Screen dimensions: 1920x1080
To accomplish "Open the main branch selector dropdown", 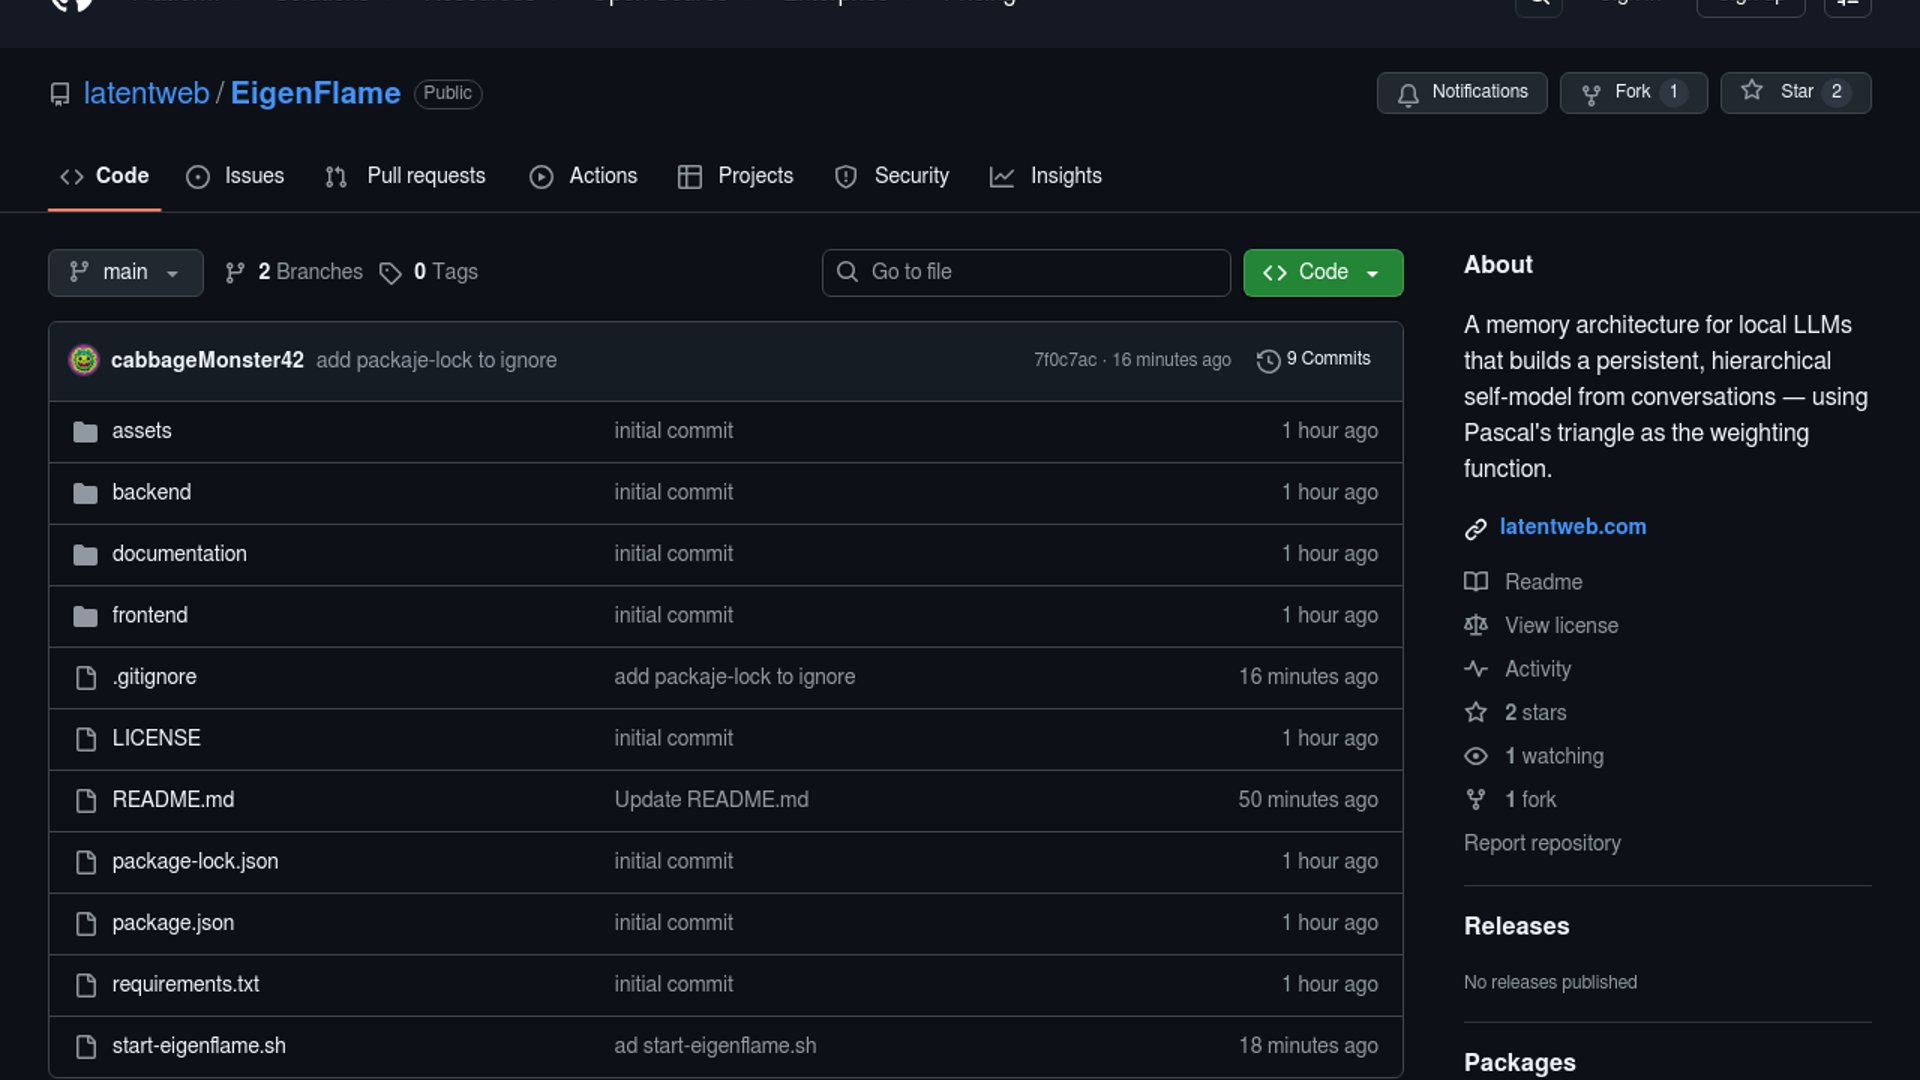I will point(125,273).
